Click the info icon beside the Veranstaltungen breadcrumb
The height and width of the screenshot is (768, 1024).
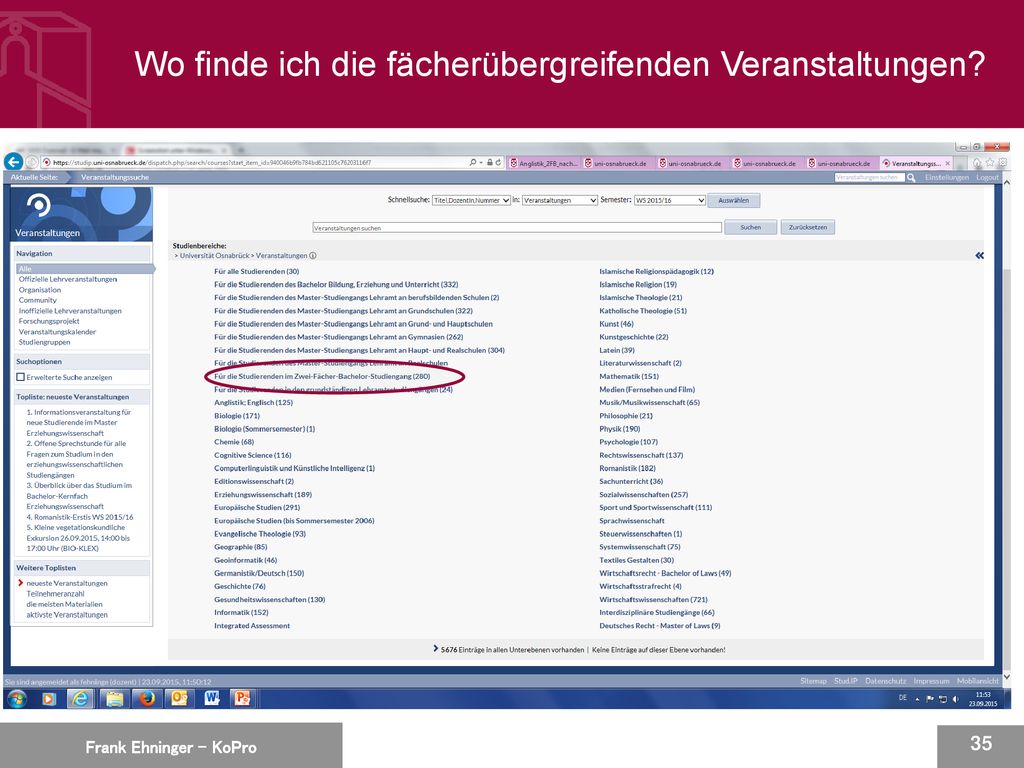[x=313, y=256]
